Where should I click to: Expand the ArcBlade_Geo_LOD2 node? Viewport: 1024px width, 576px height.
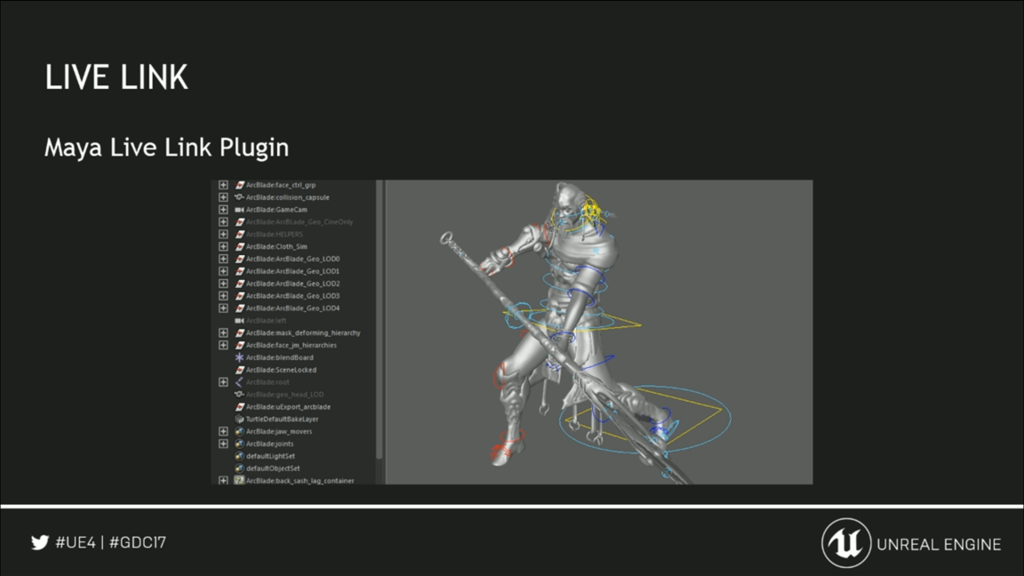223,283
